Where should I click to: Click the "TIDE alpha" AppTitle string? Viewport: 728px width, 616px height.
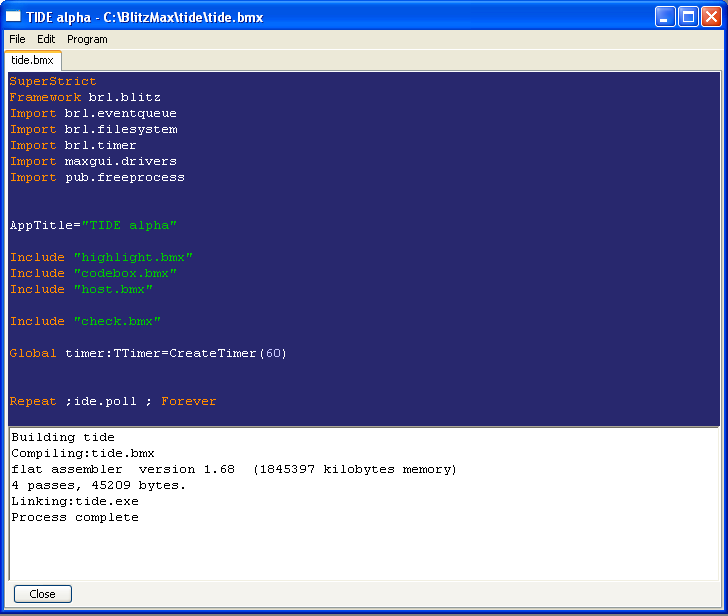click(x=129, y=226)
